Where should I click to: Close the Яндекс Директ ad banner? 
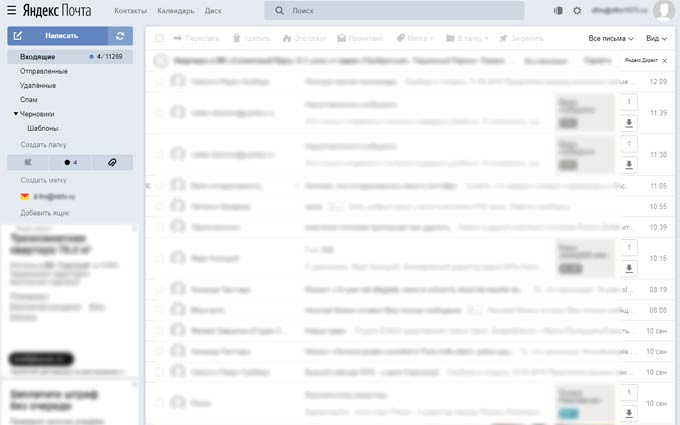(x=665, y=60)
